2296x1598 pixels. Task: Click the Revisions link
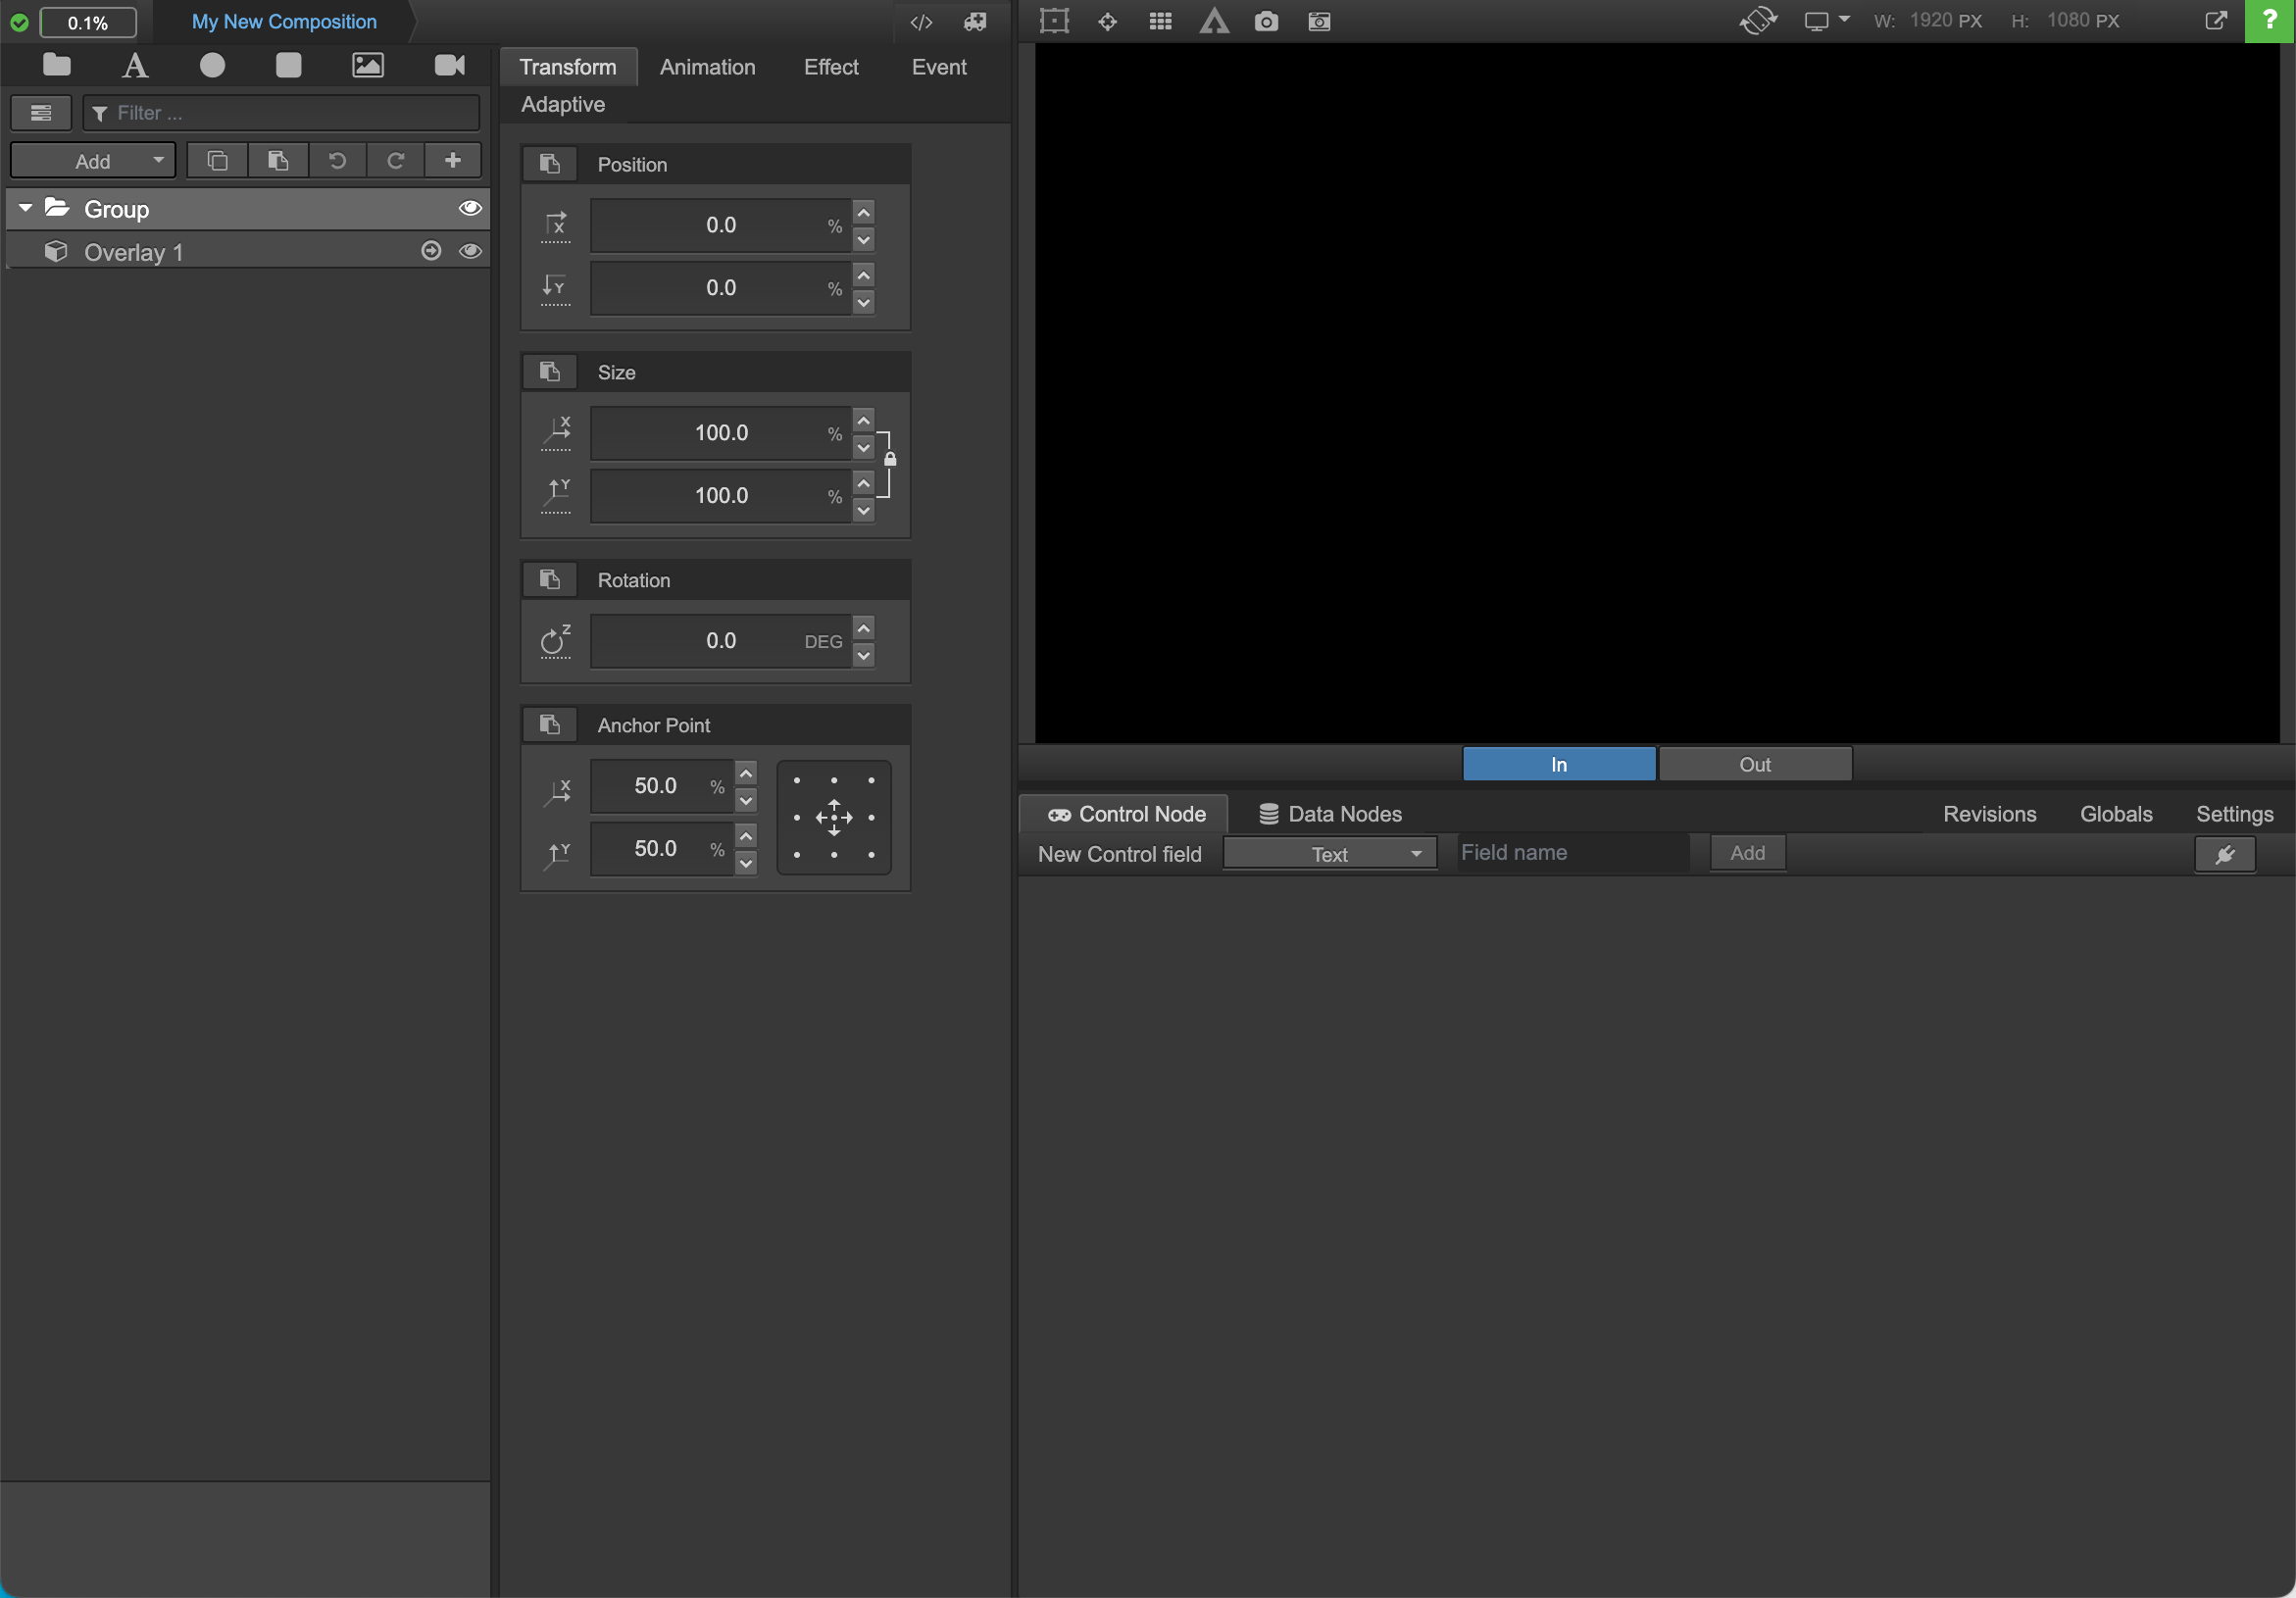click(1989, 814)
